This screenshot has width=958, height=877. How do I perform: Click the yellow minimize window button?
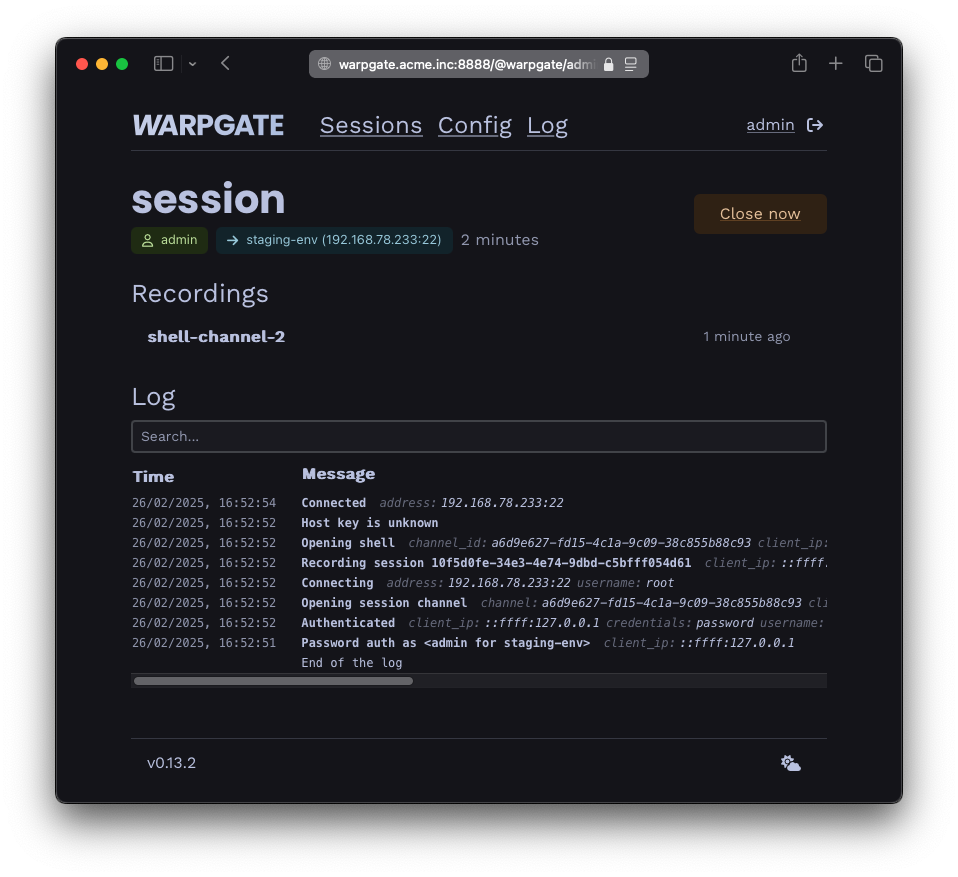[102, 64]
